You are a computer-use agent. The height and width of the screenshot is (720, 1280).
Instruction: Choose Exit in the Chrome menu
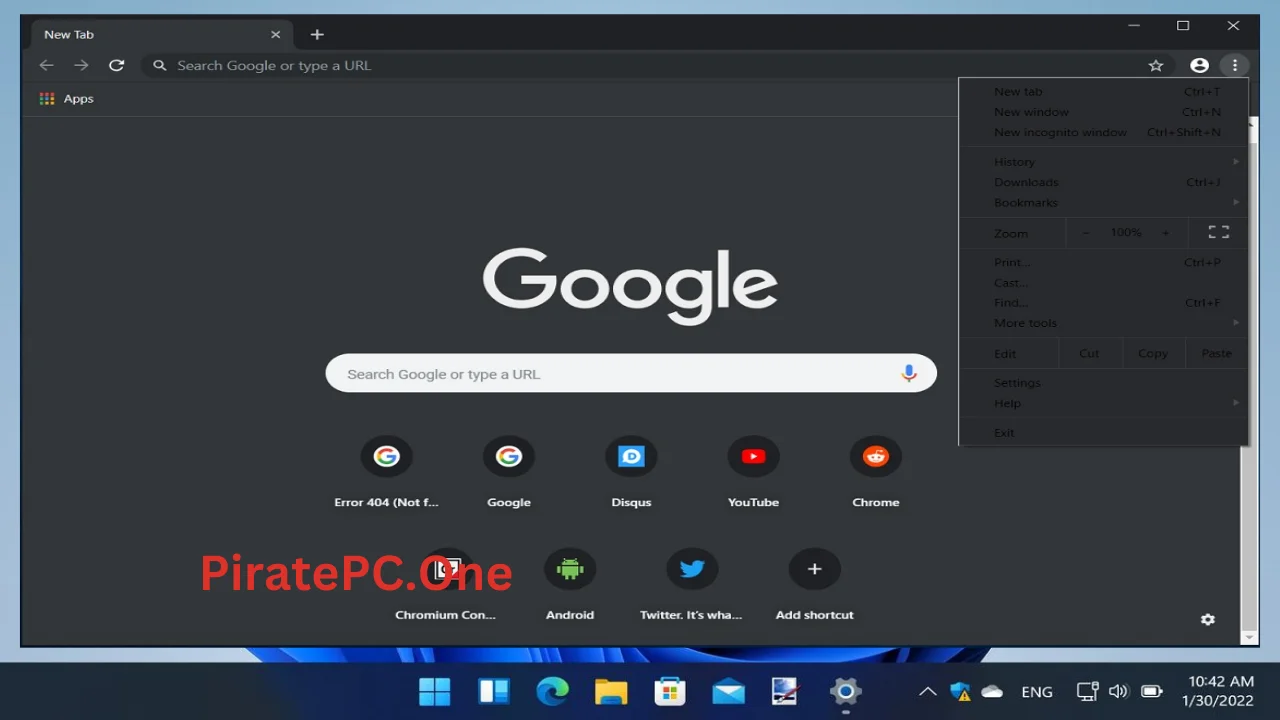1104,433
